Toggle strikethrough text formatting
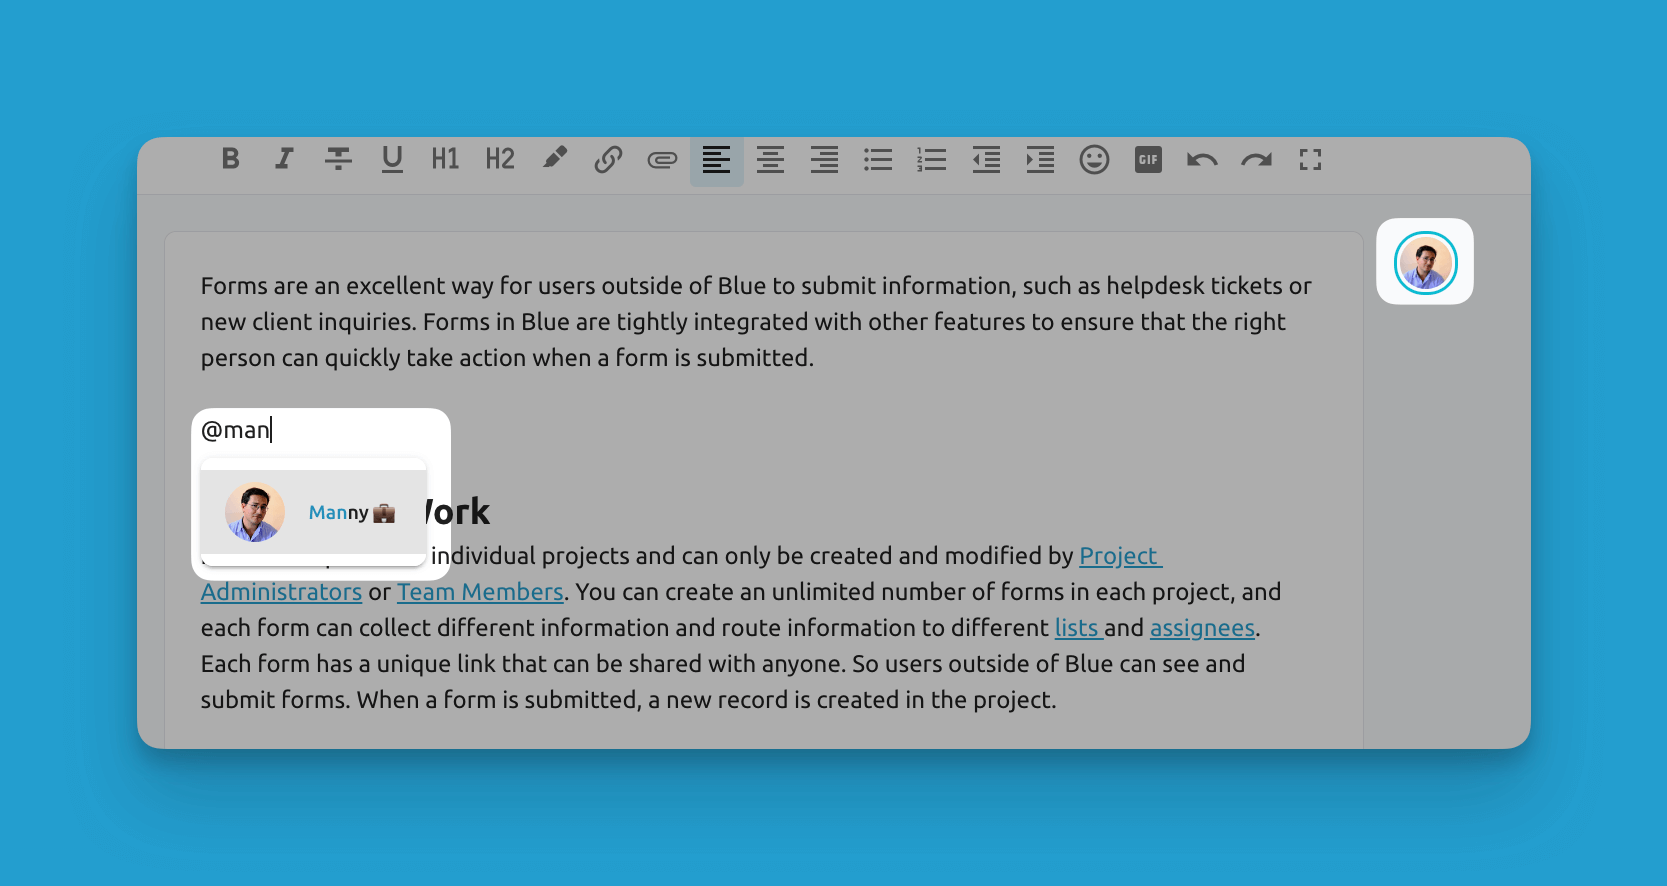The height and width of the screenshot is (886, 1667). [338, 159]
